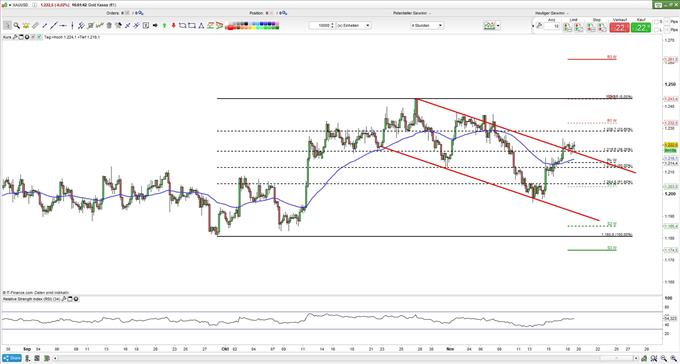This screenshot has width=680, height=364.
Task: Insert a black left arrow marker
Action: [x=155, y=26]
